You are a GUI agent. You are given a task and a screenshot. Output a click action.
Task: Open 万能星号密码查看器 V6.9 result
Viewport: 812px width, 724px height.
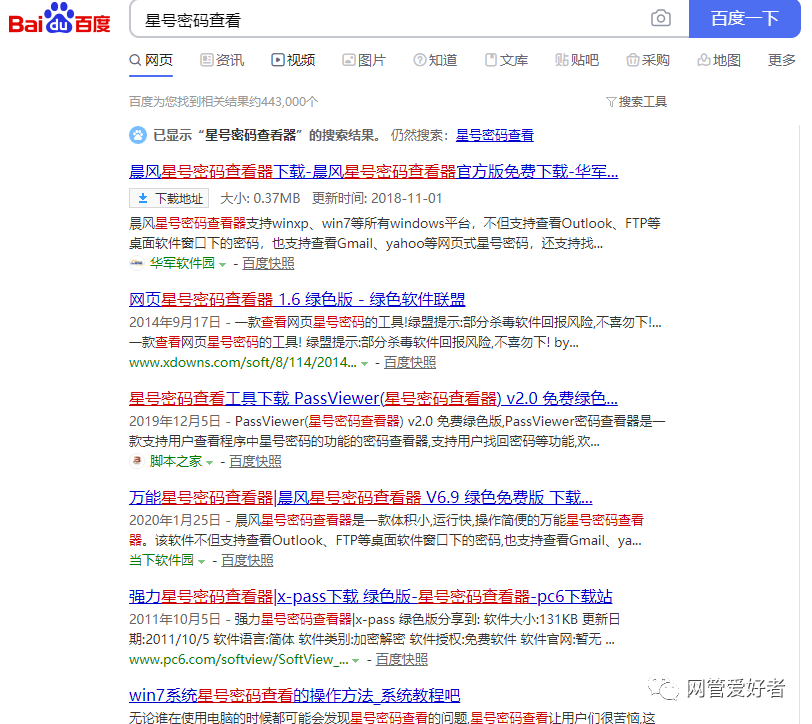click(360, 497)
